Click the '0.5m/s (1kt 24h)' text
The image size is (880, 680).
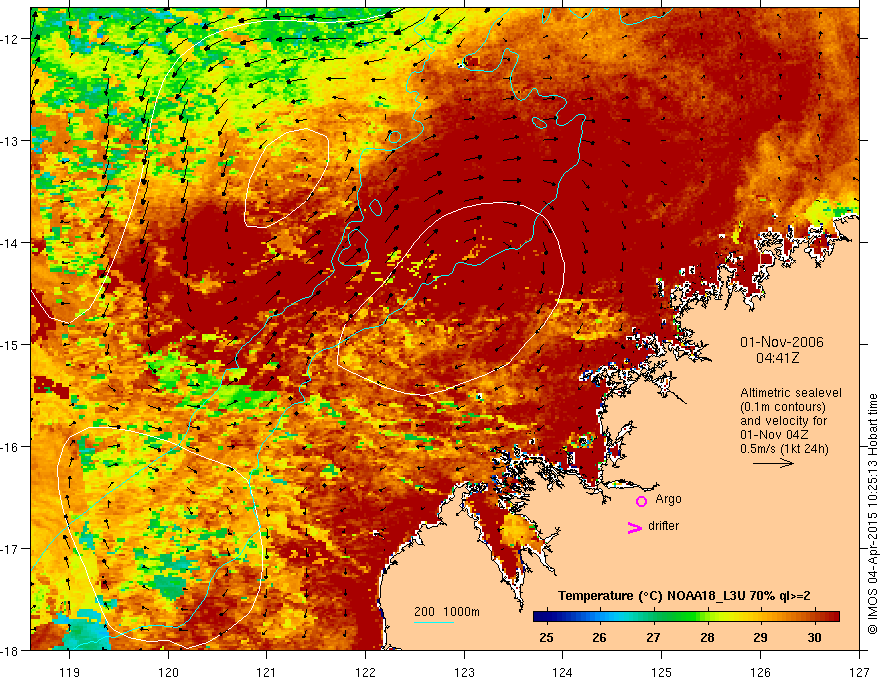point(784,449)
